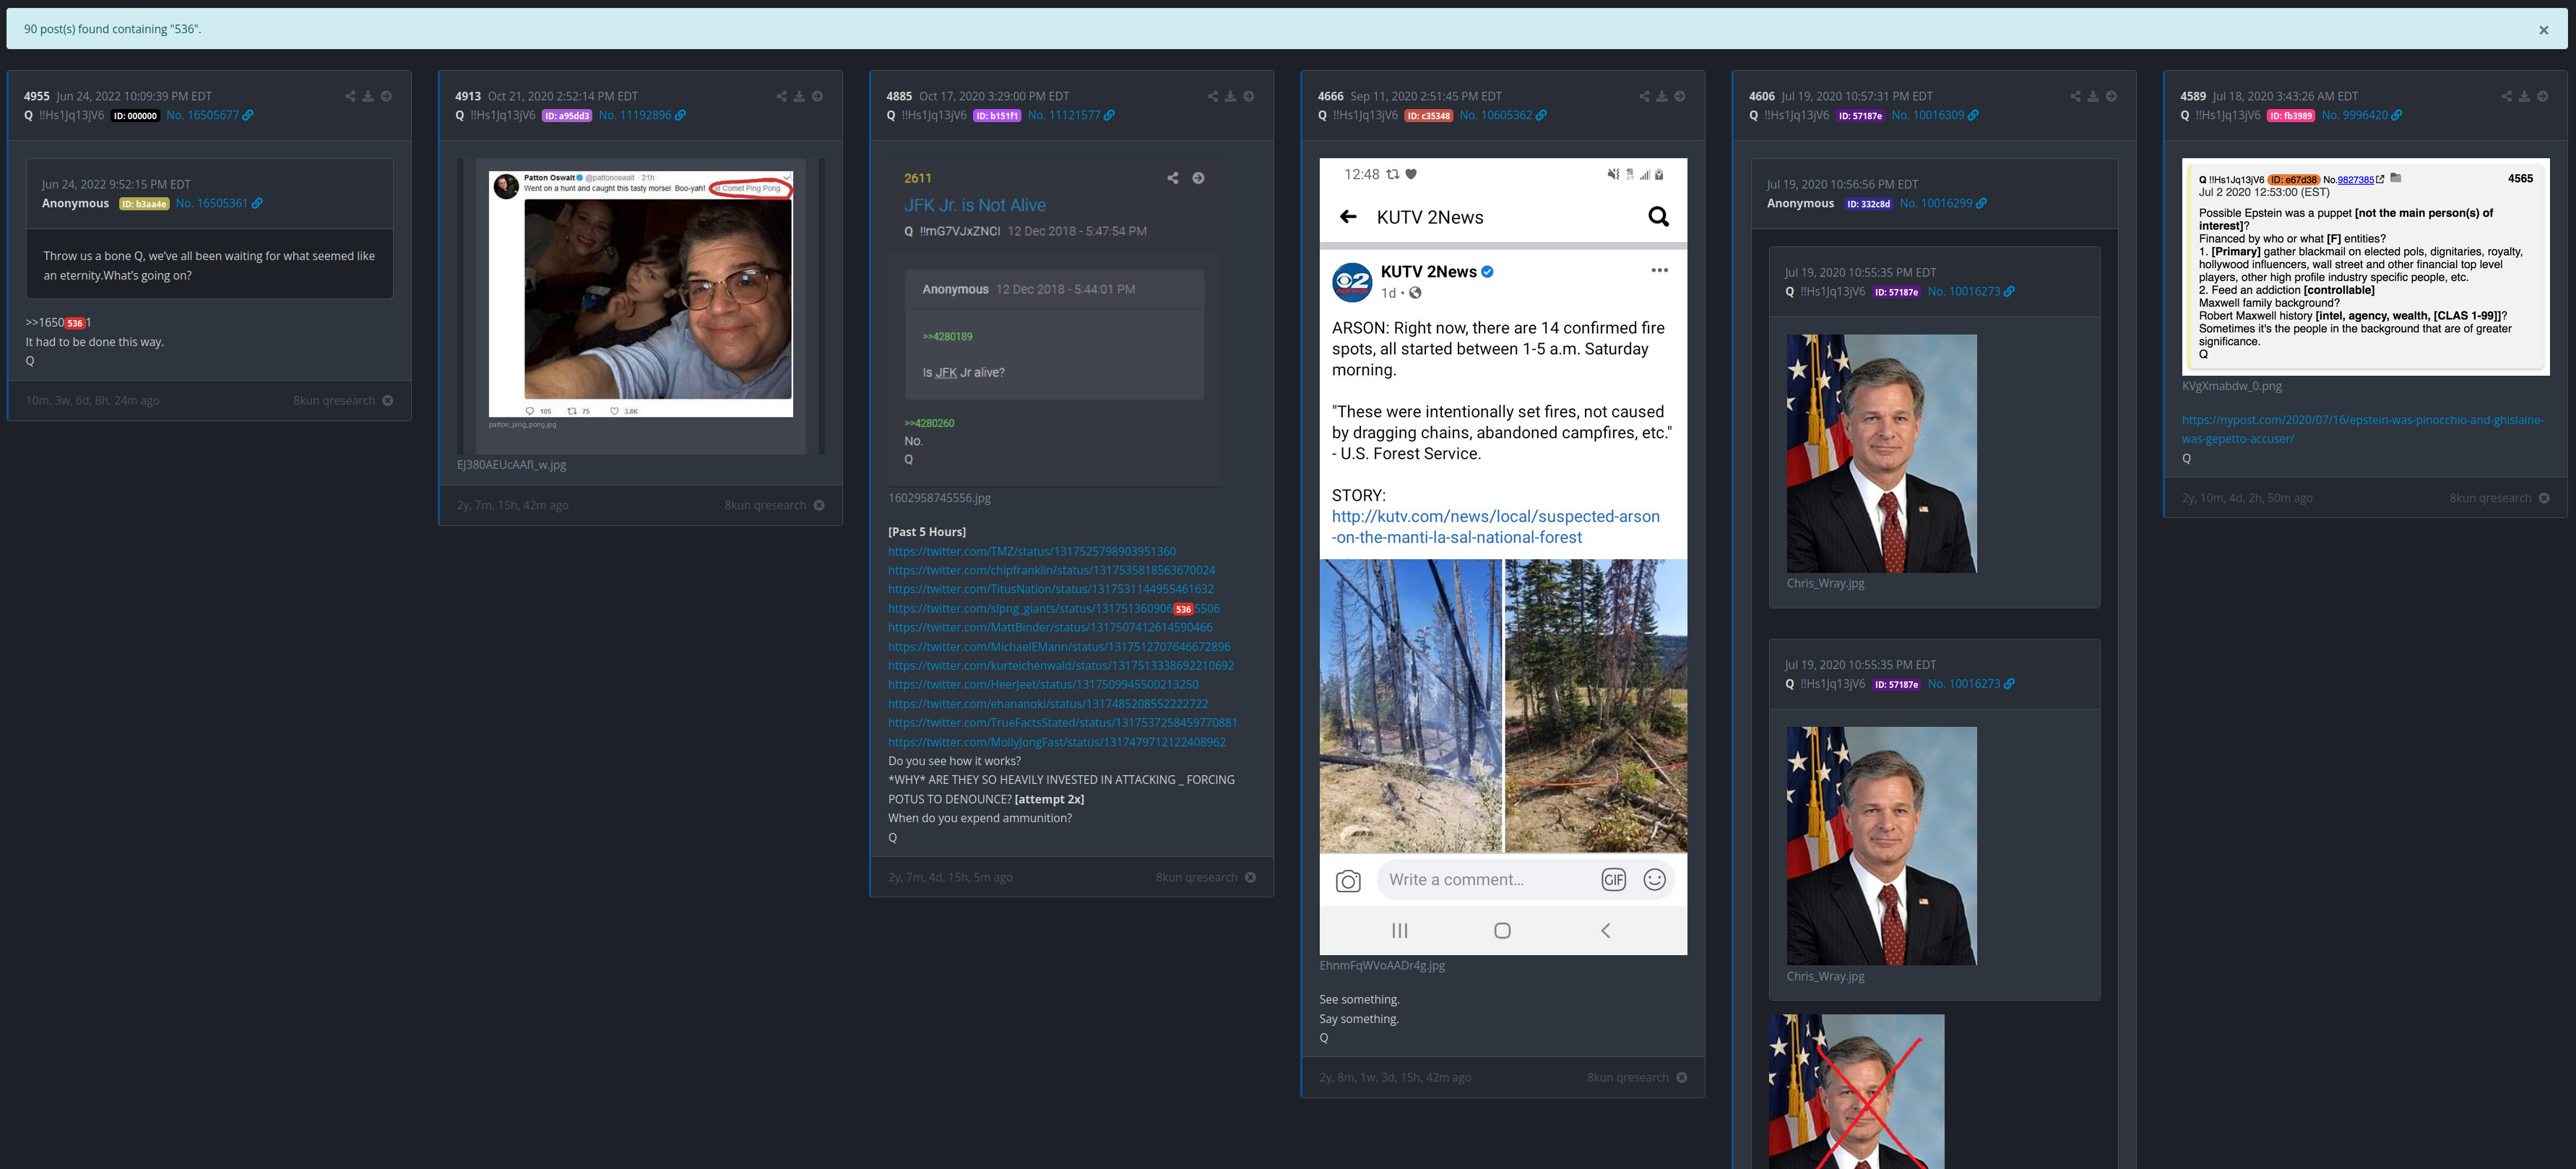Click circle icon beside 8kun qresearch in post 4666

click(x=1681, y=1077)
